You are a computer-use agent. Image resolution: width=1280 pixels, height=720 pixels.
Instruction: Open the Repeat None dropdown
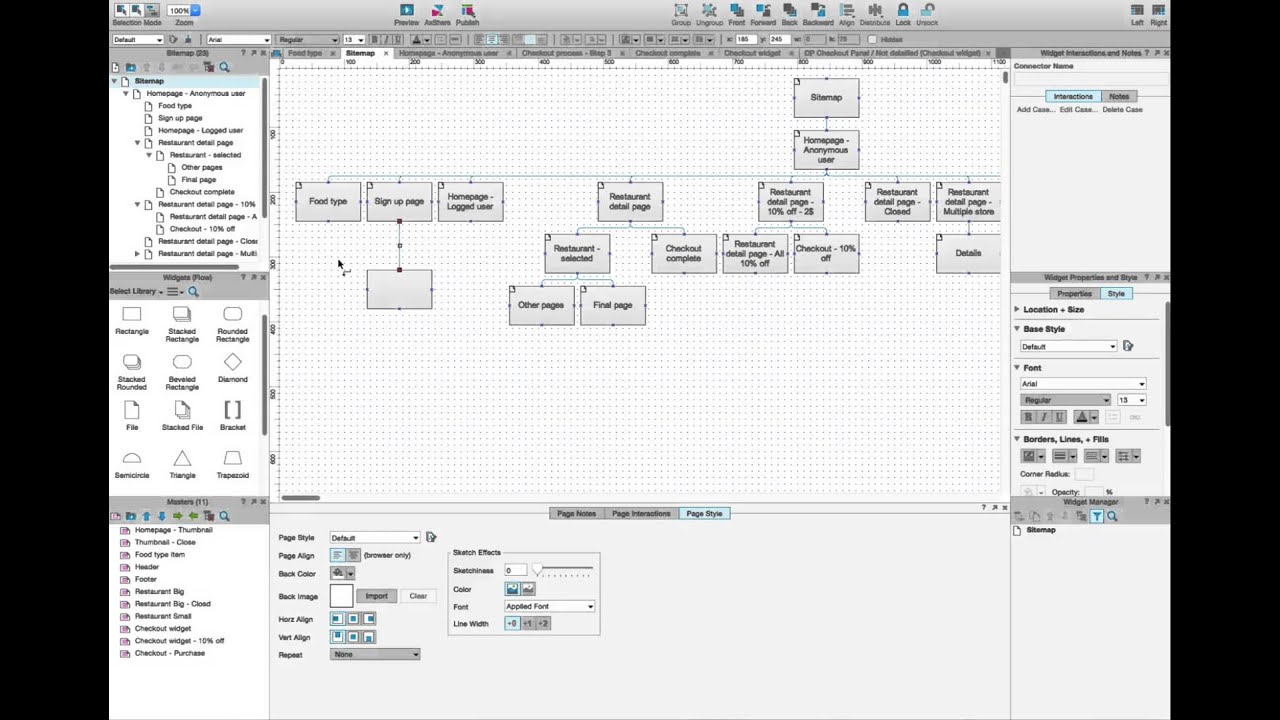(375, 654)
